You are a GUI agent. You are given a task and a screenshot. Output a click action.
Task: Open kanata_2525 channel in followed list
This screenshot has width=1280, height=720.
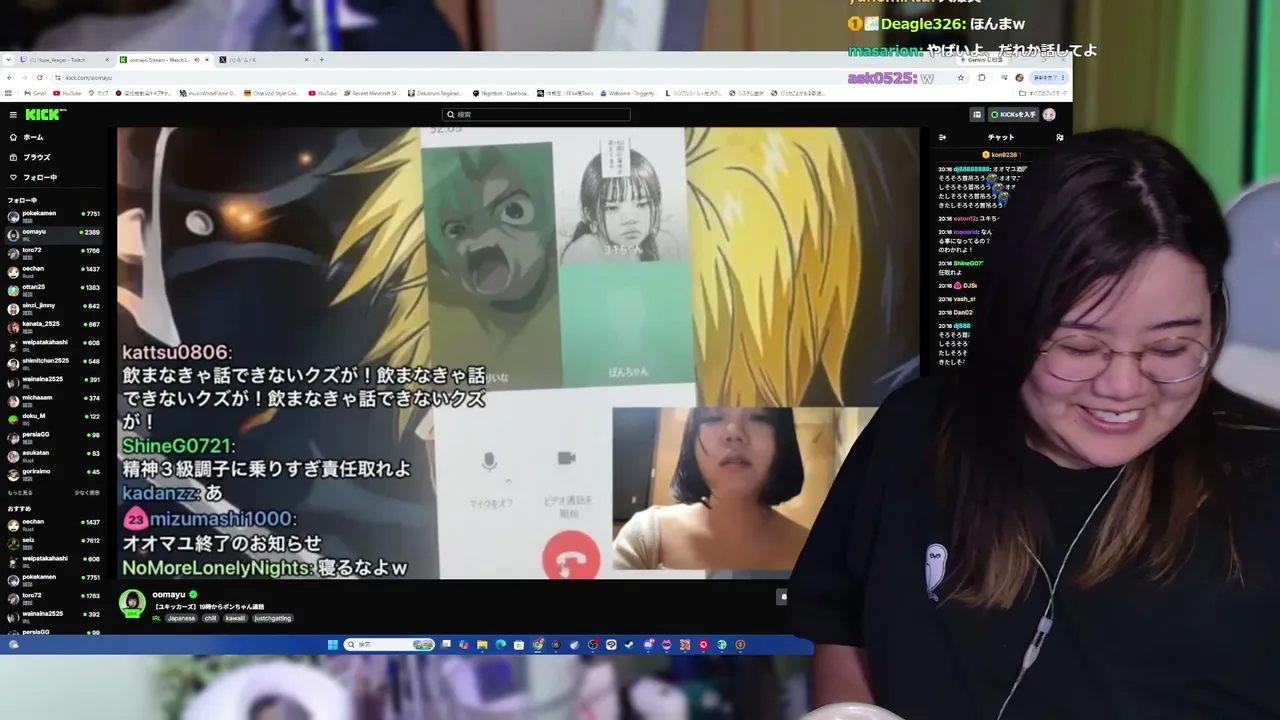[x=53, y=326]
